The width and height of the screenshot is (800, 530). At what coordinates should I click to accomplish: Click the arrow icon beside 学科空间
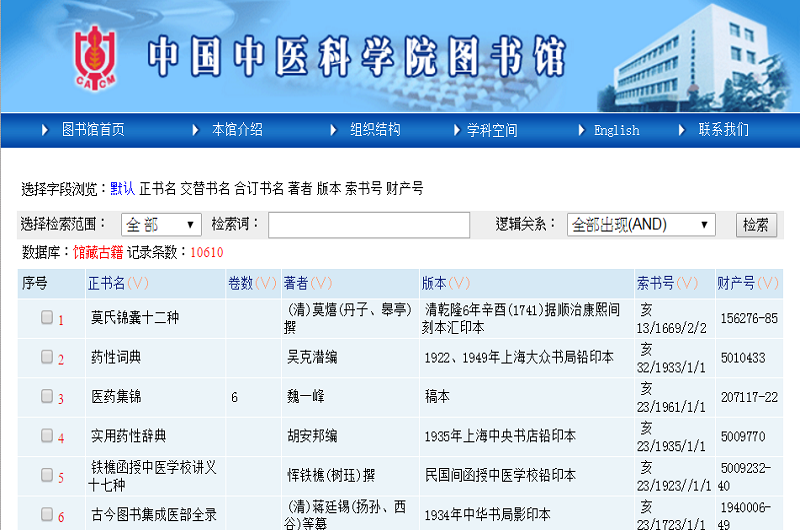pyautogui.click(x=457, y=130)
